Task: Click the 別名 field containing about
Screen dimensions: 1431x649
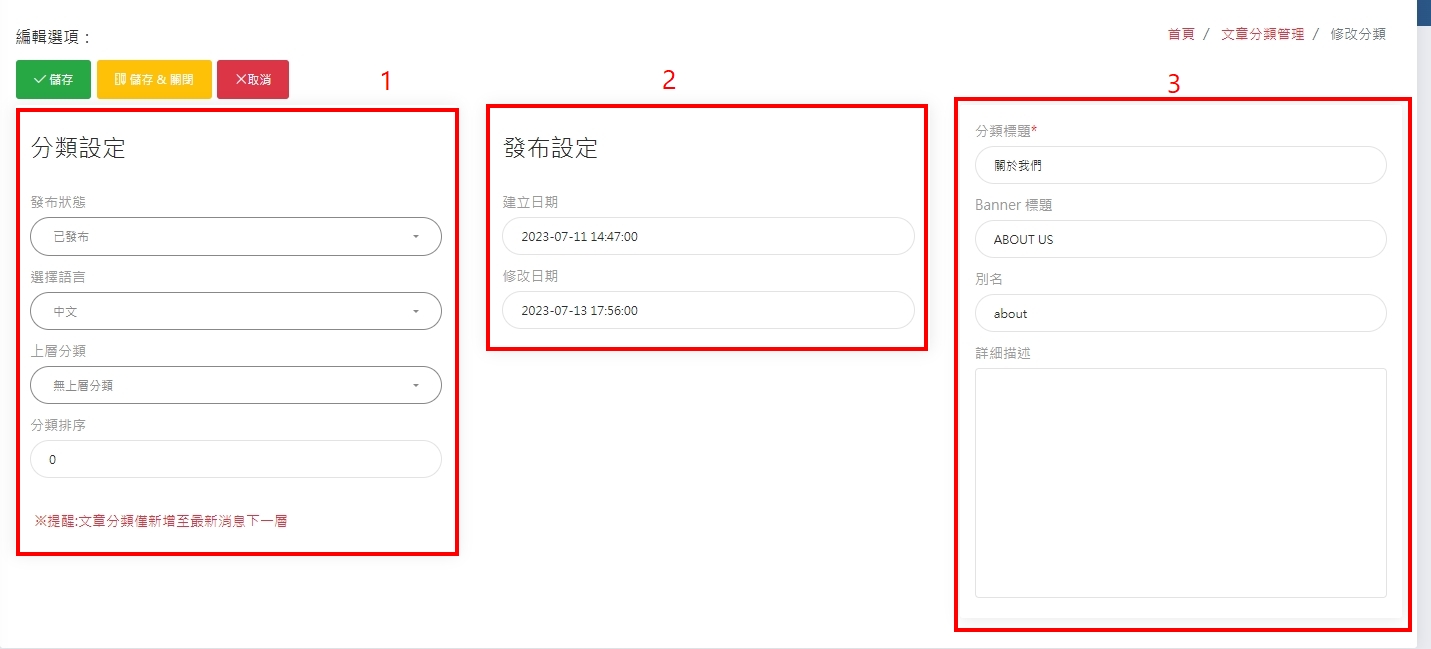Action: click(x=1180, y=313)
